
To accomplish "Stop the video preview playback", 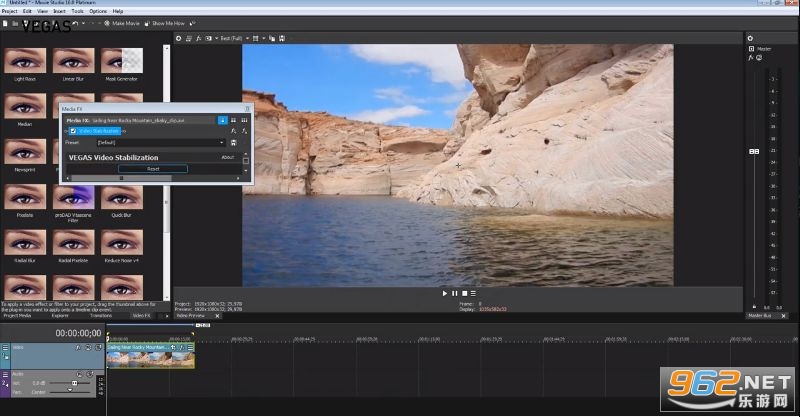I will pos(464,293).
